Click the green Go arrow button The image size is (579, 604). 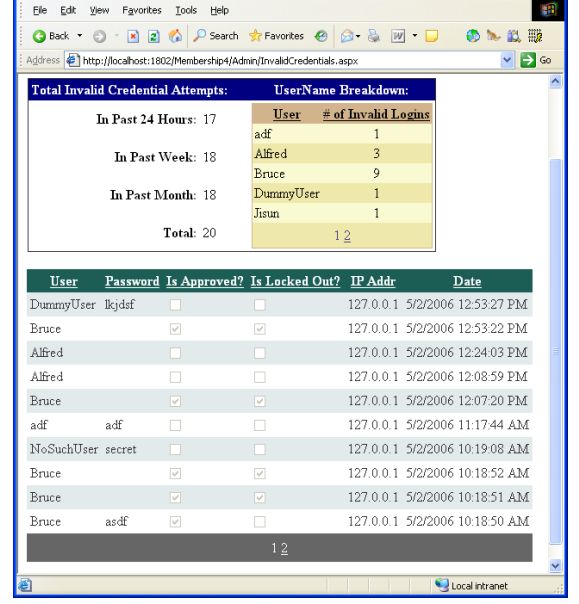pos(527,60)
